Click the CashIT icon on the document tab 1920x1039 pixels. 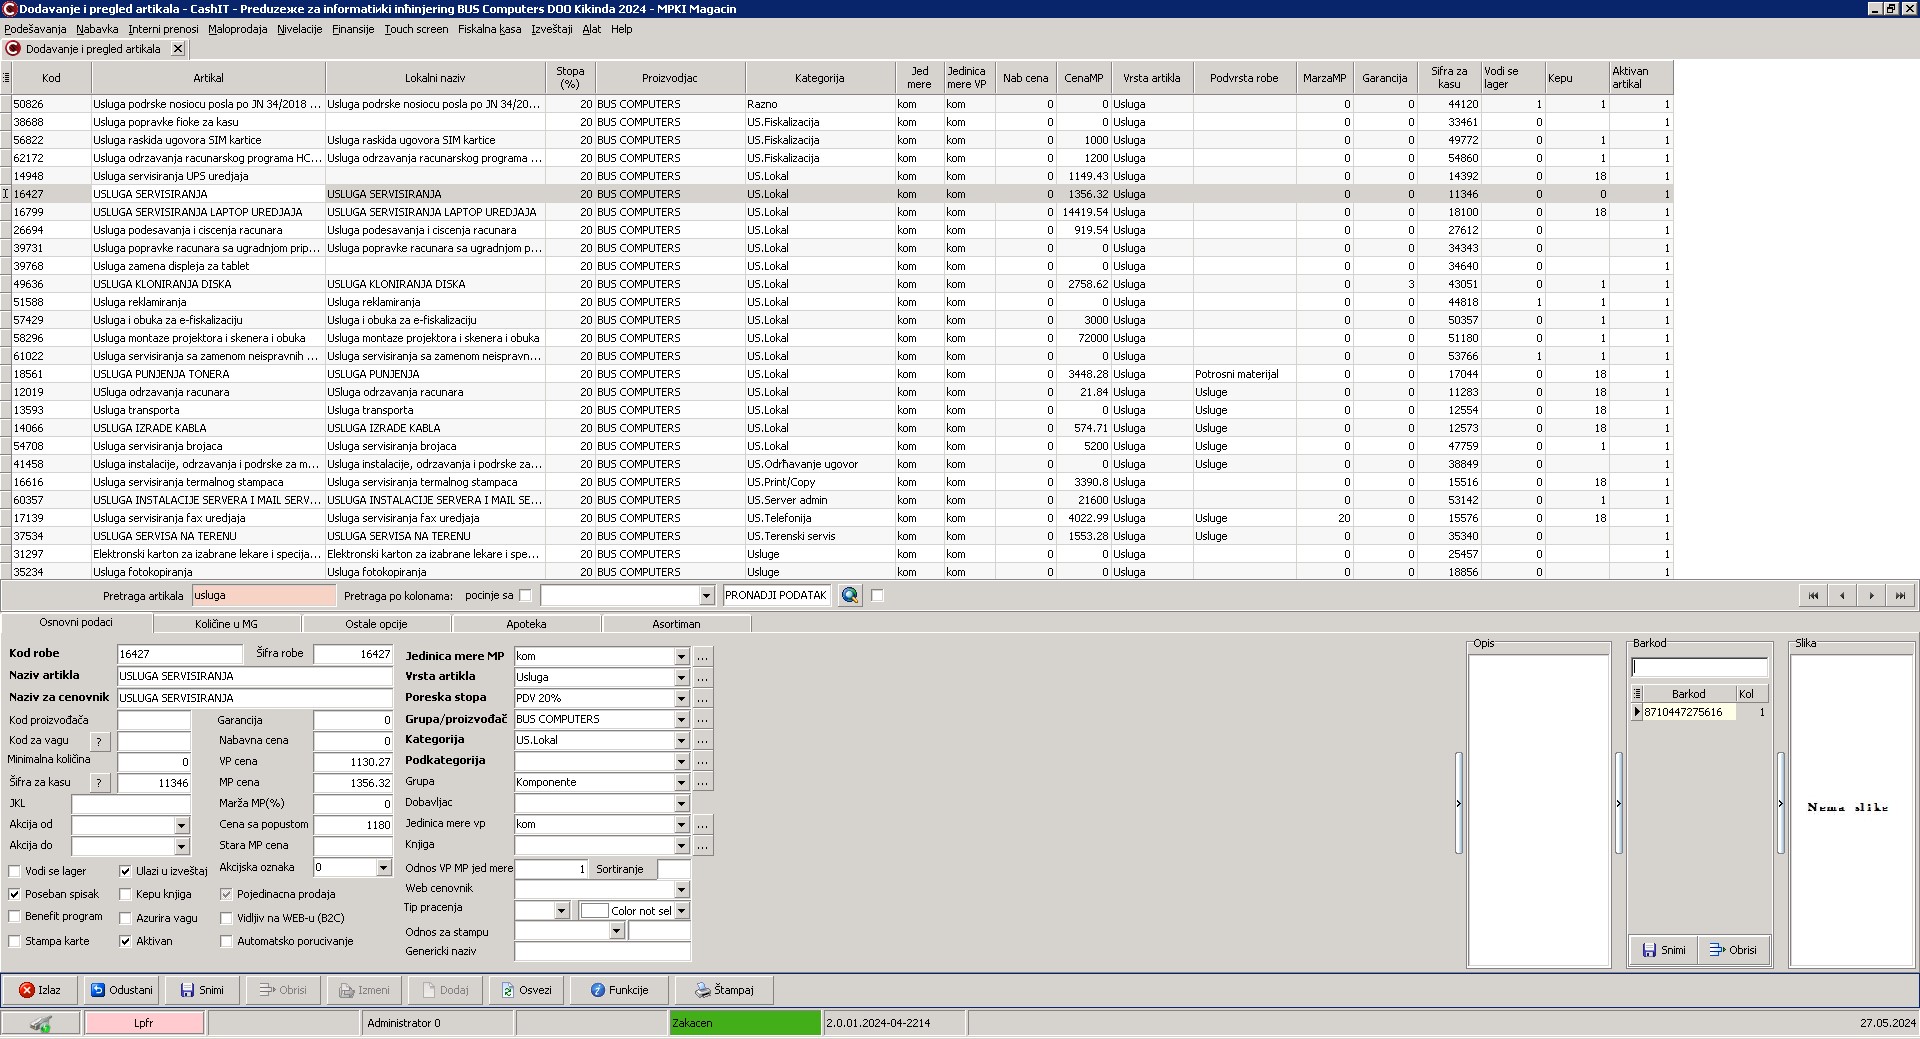click(x=13, y=48)
